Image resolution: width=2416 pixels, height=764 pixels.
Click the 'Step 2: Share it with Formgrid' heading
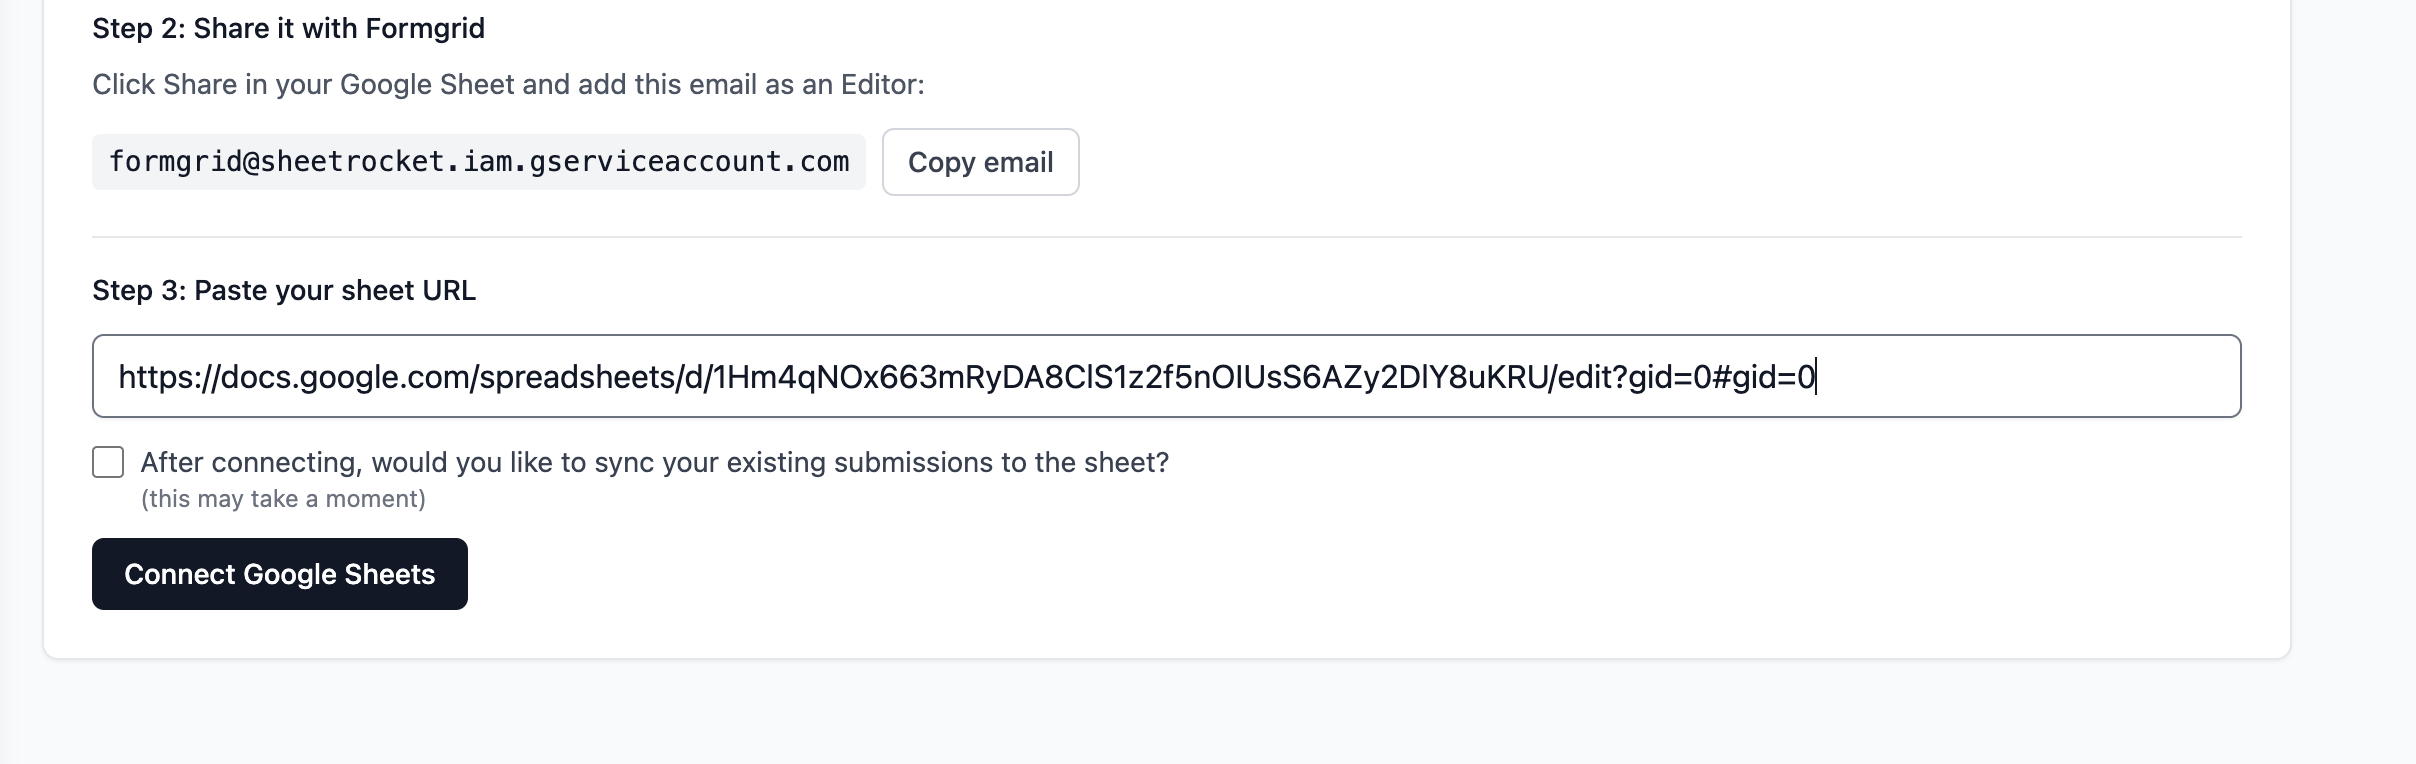(288, 28)
